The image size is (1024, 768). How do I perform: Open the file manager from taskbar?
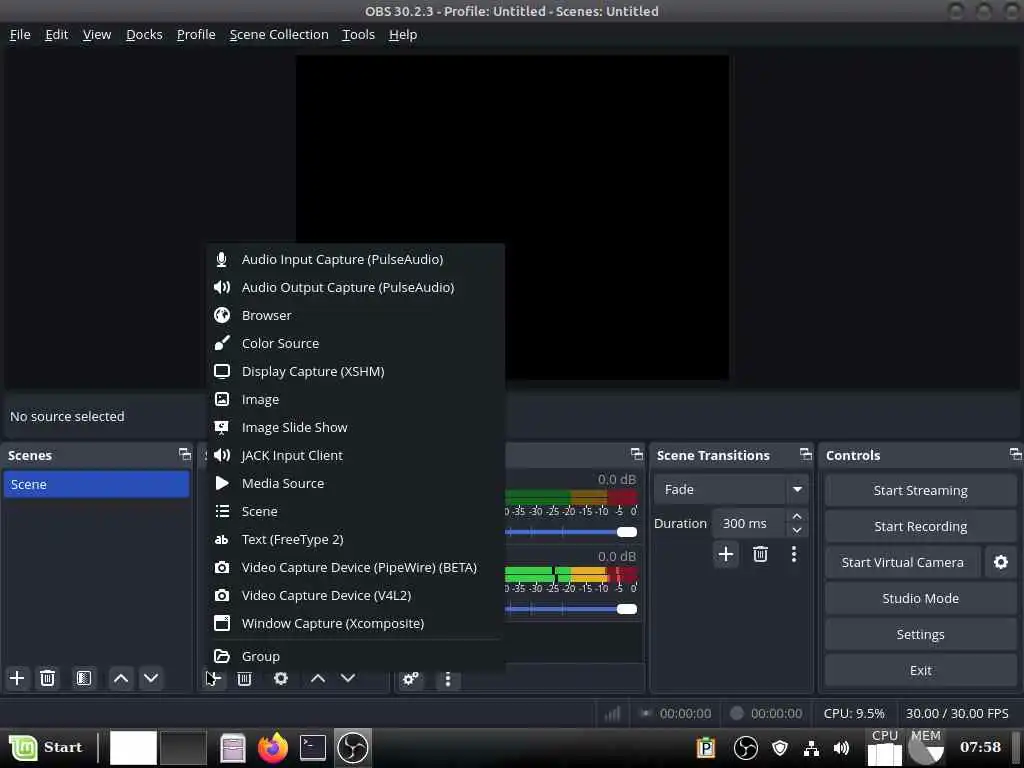pyautogui.click(x=232, y=748)
